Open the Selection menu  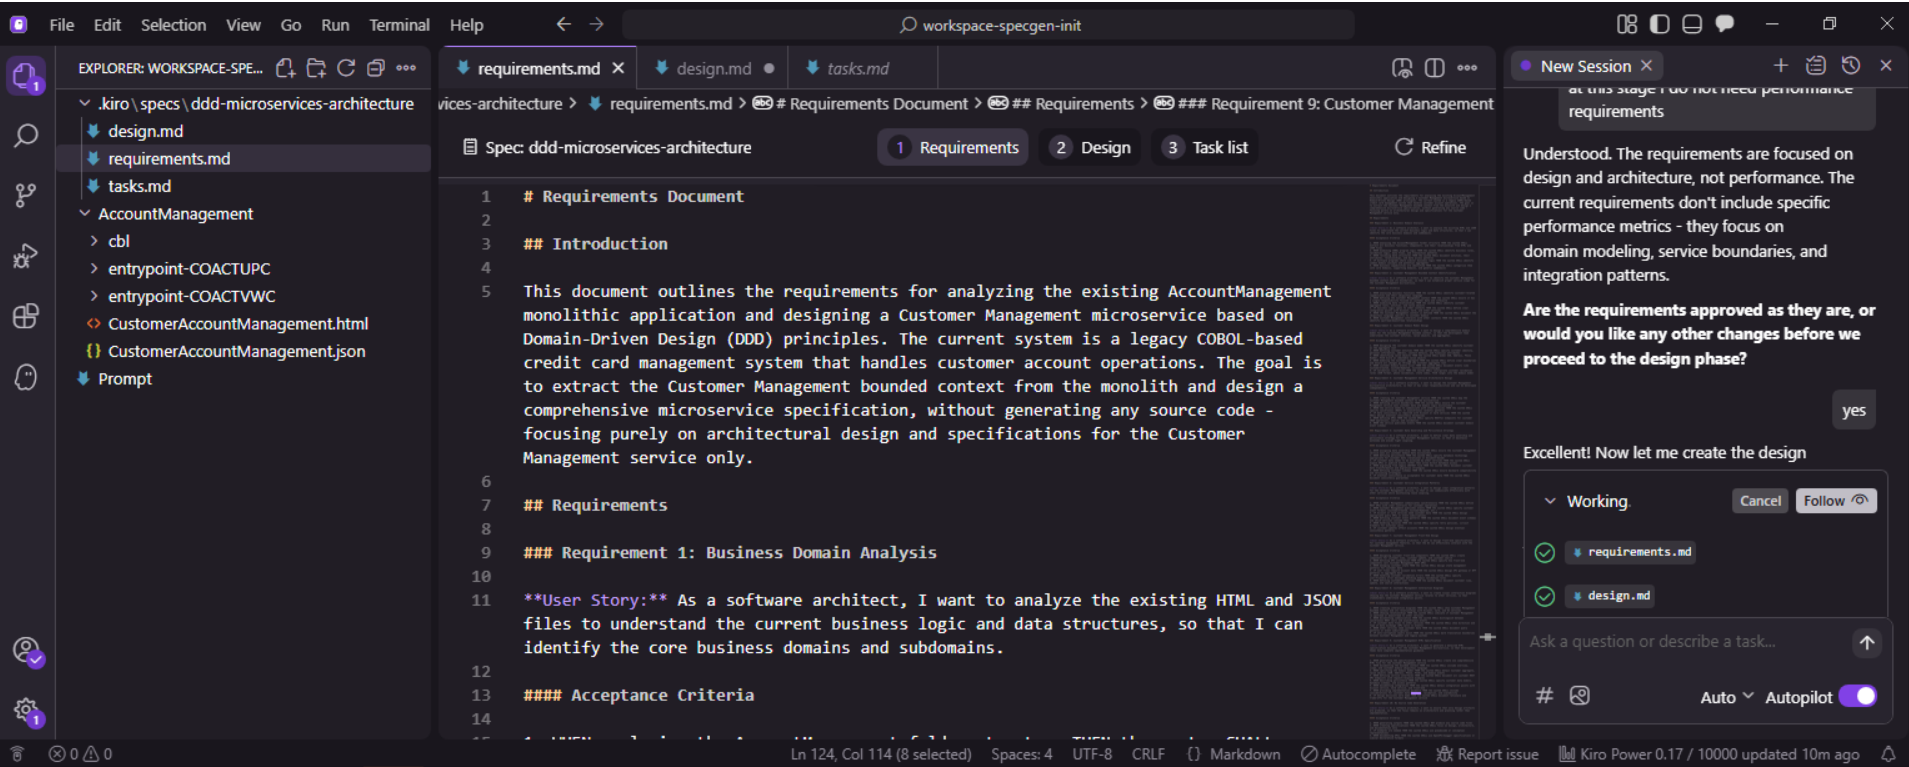pos(173,25)
